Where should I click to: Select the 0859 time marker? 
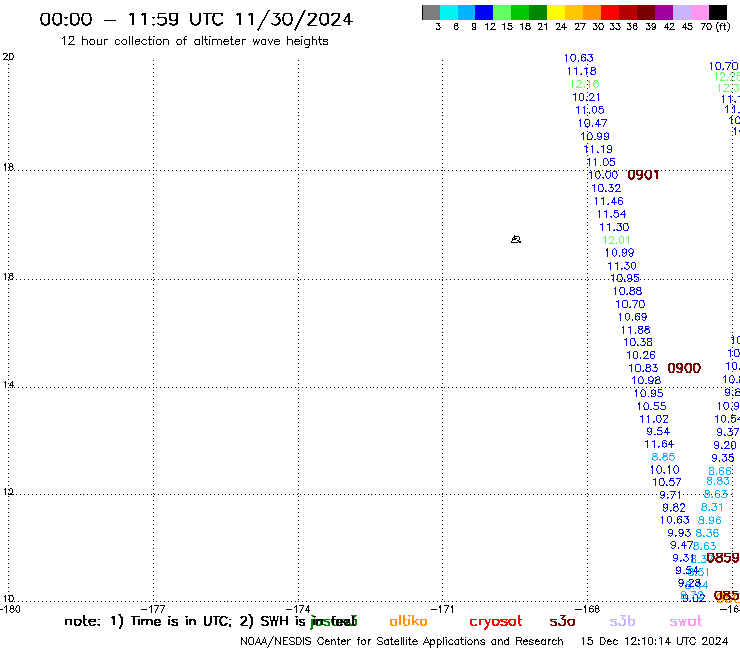723,558
